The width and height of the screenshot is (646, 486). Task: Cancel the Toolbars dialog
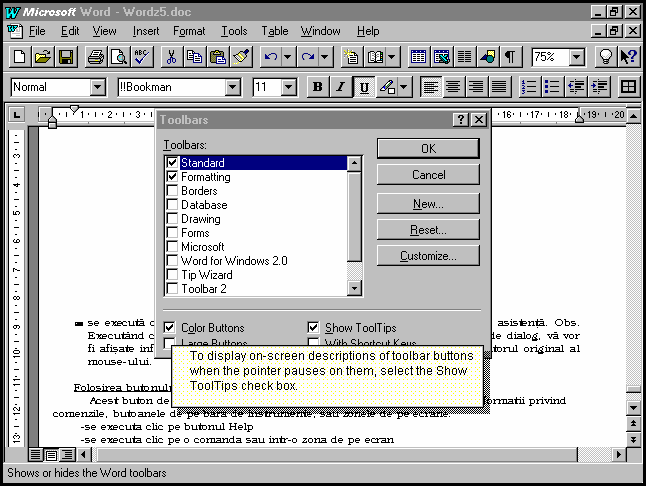(x=428, y=175)
